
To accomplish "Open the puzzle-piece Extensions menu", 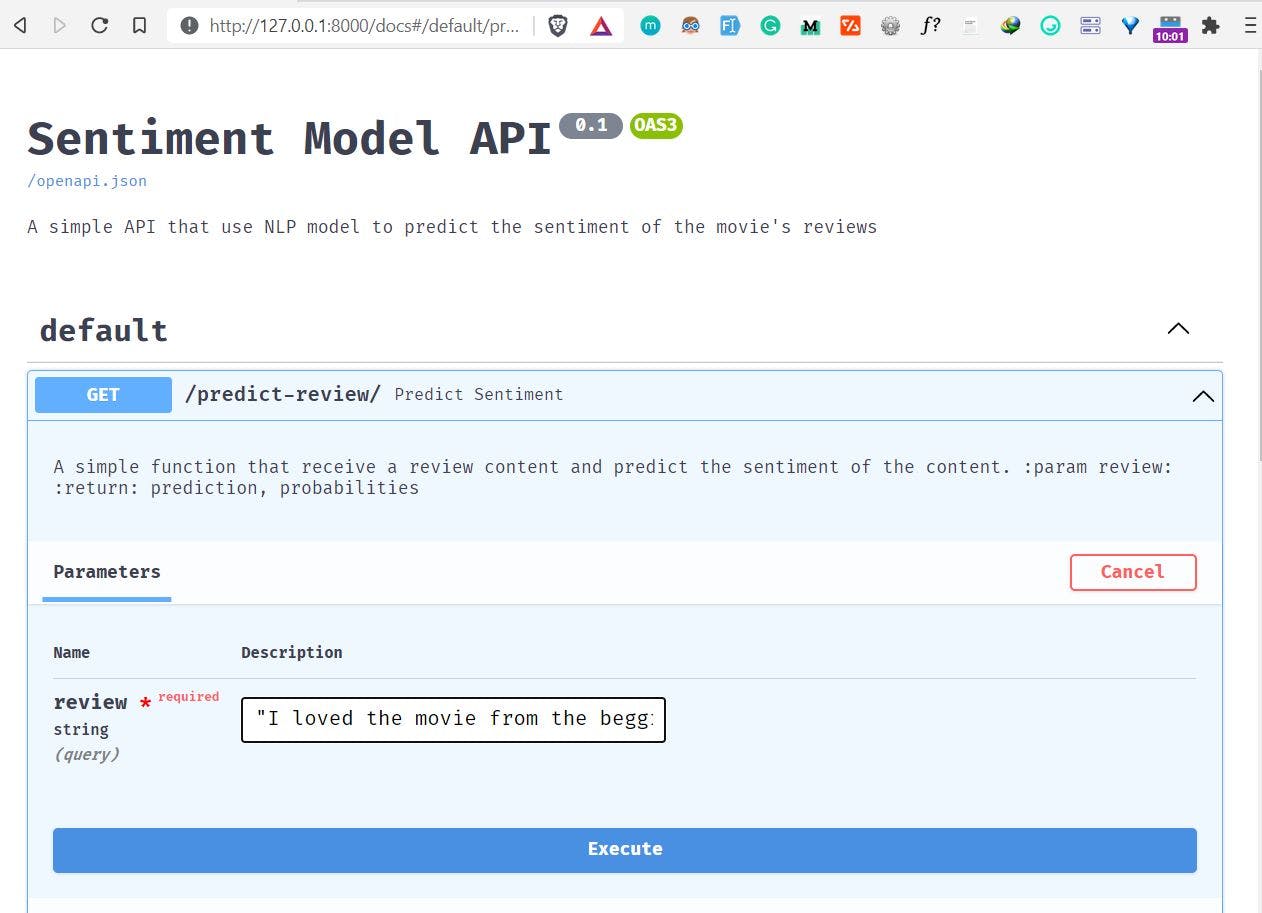I will (1210, 26).
